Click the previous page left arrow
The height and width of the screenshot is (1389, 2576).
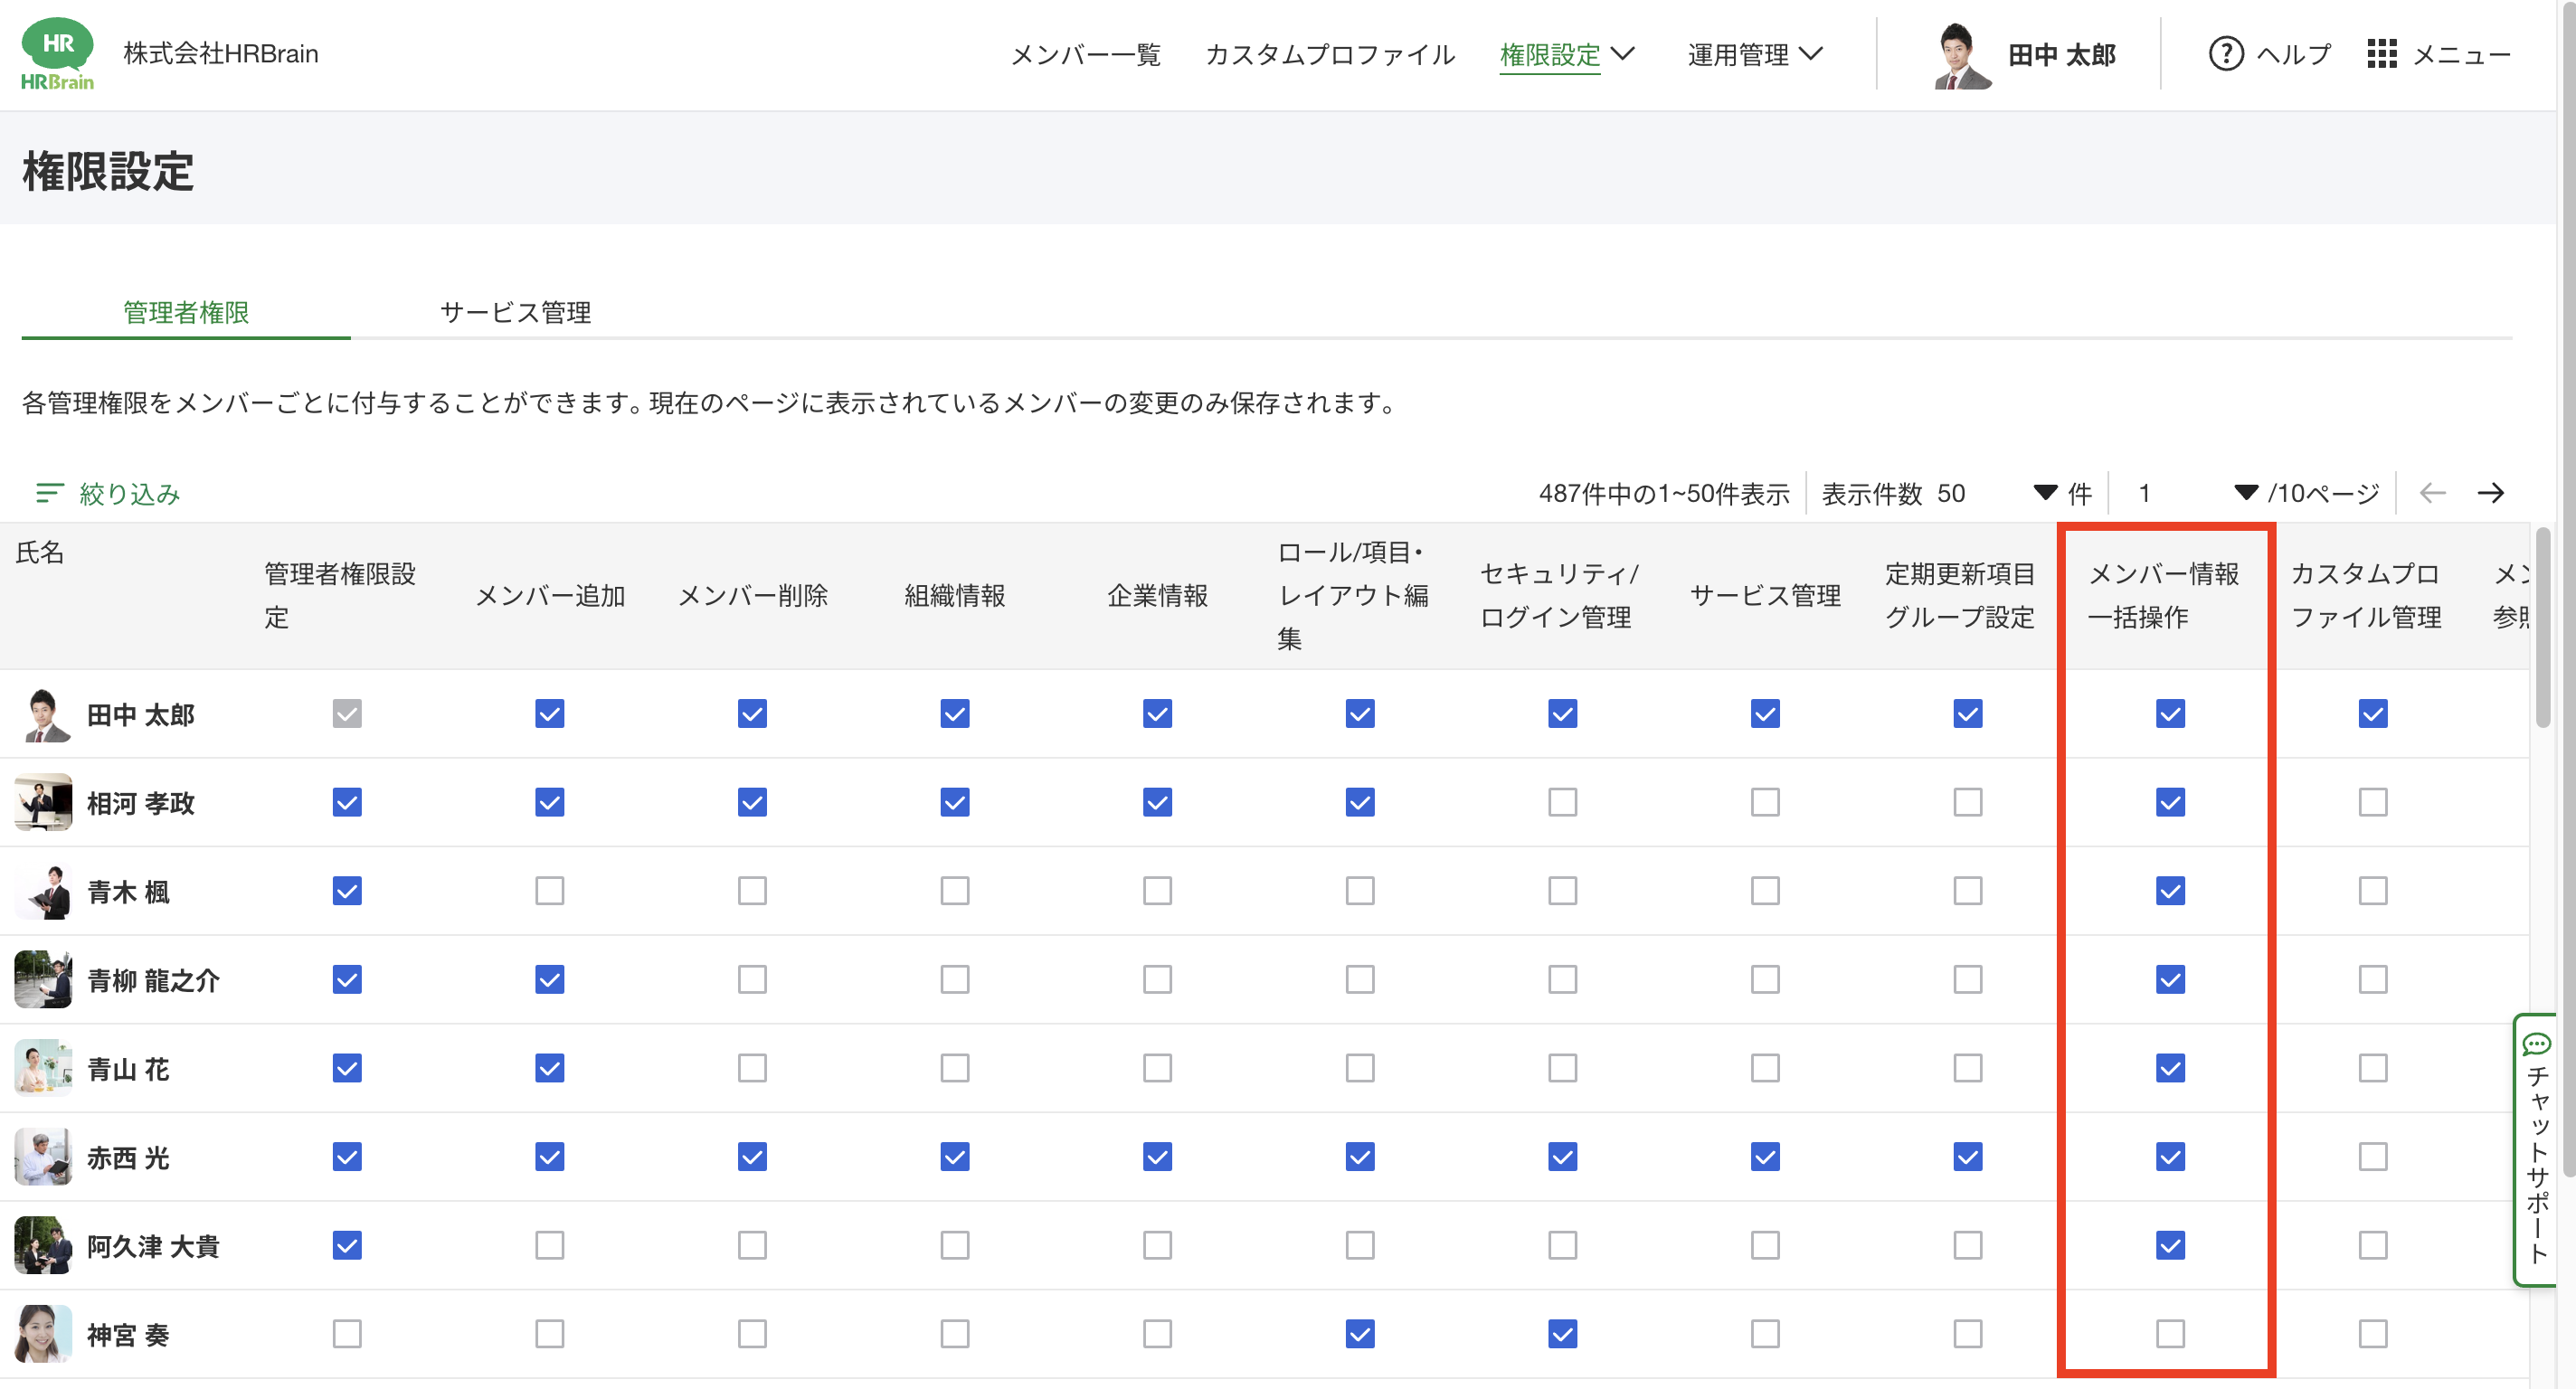(x=2431, y=493)
